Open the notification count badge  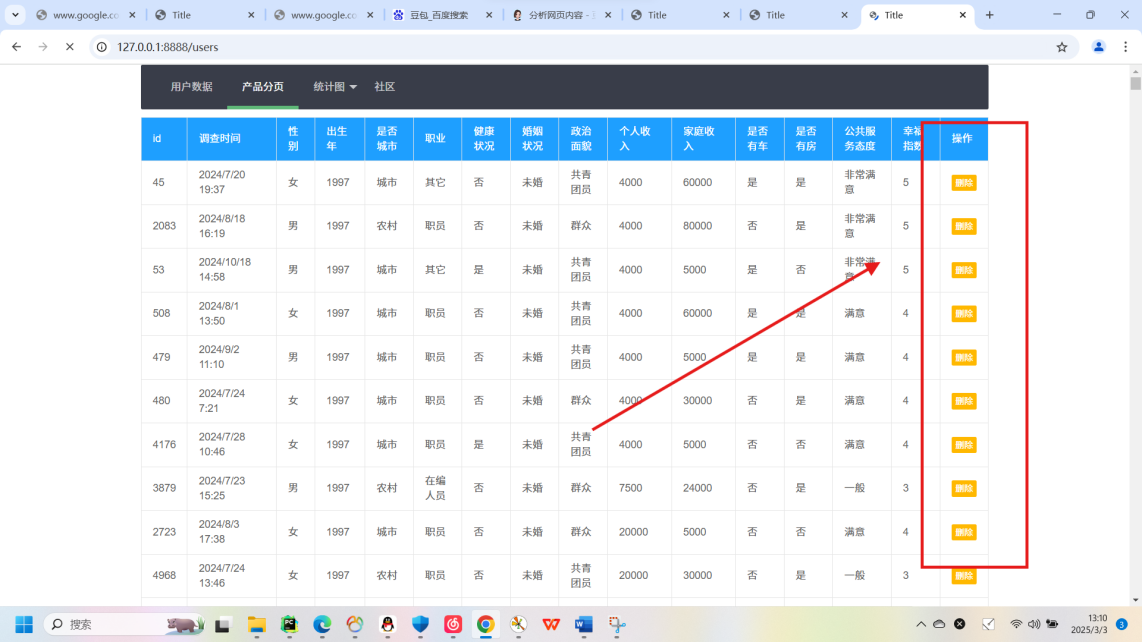(x=1122, y=625)
